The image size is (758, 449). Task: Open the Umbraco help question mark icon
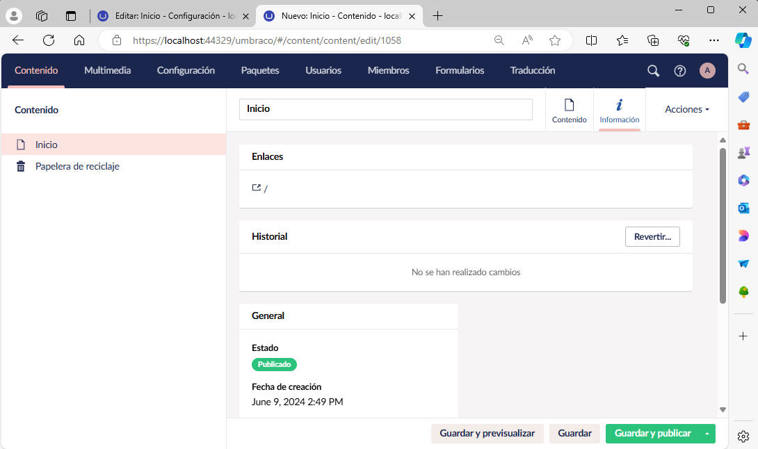680,71
